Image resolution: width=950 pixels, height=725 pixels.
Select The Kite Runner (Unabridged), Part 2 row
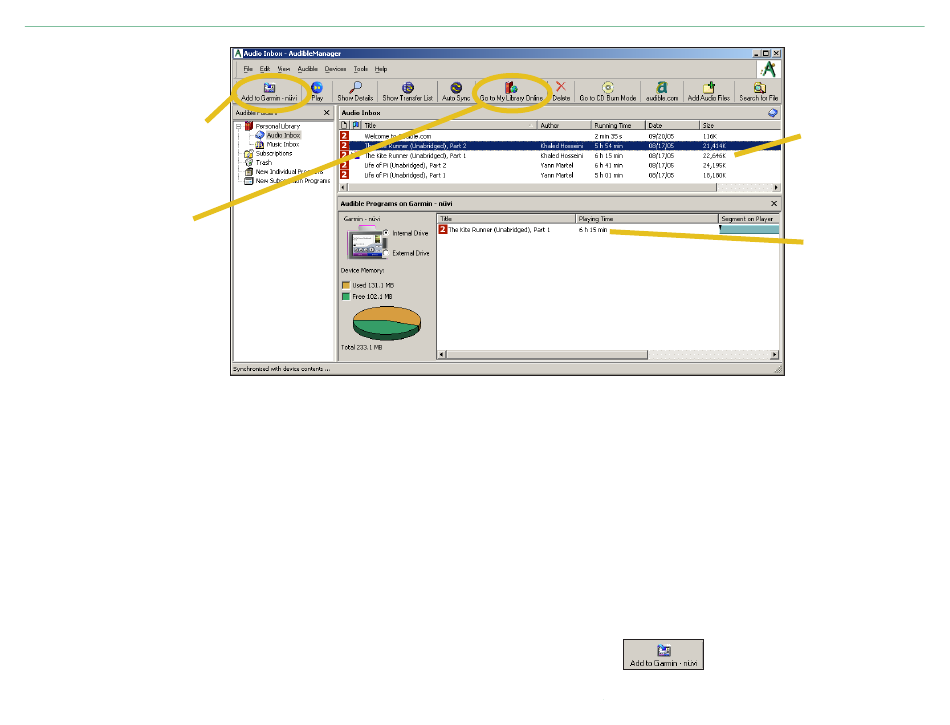(560, 146)
